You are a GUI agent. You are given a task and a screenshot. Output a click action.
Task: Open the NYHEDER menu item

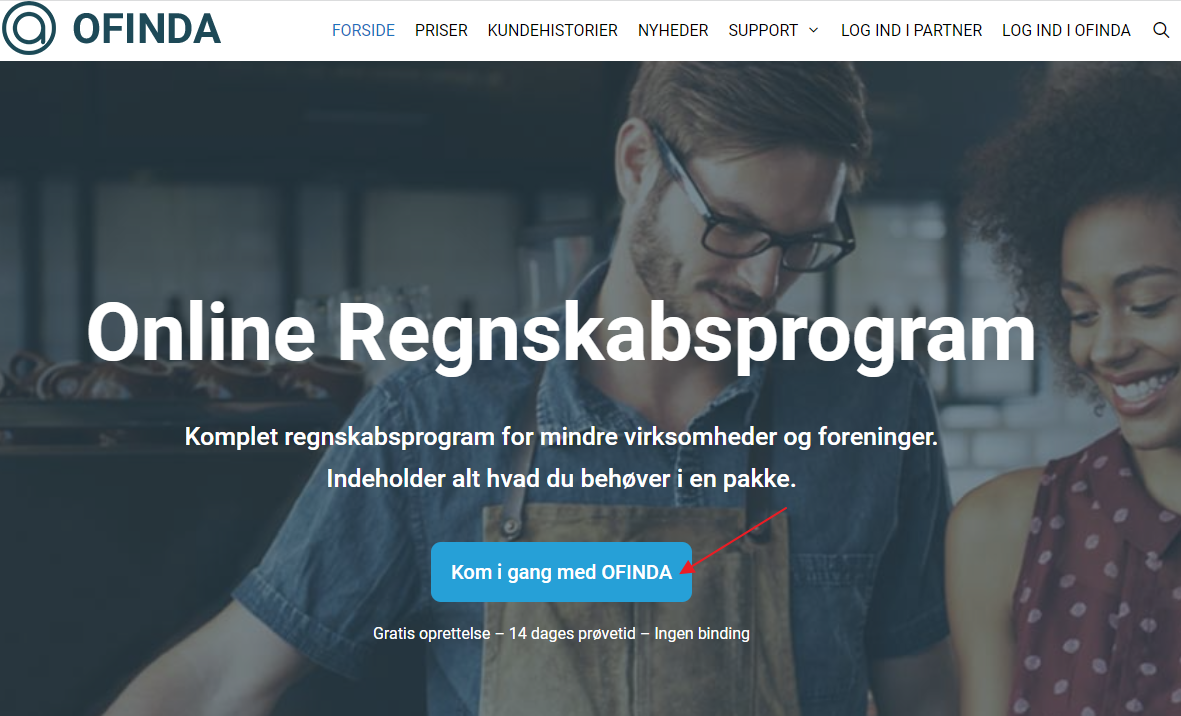pyautogui.click(x=673, y=30)
